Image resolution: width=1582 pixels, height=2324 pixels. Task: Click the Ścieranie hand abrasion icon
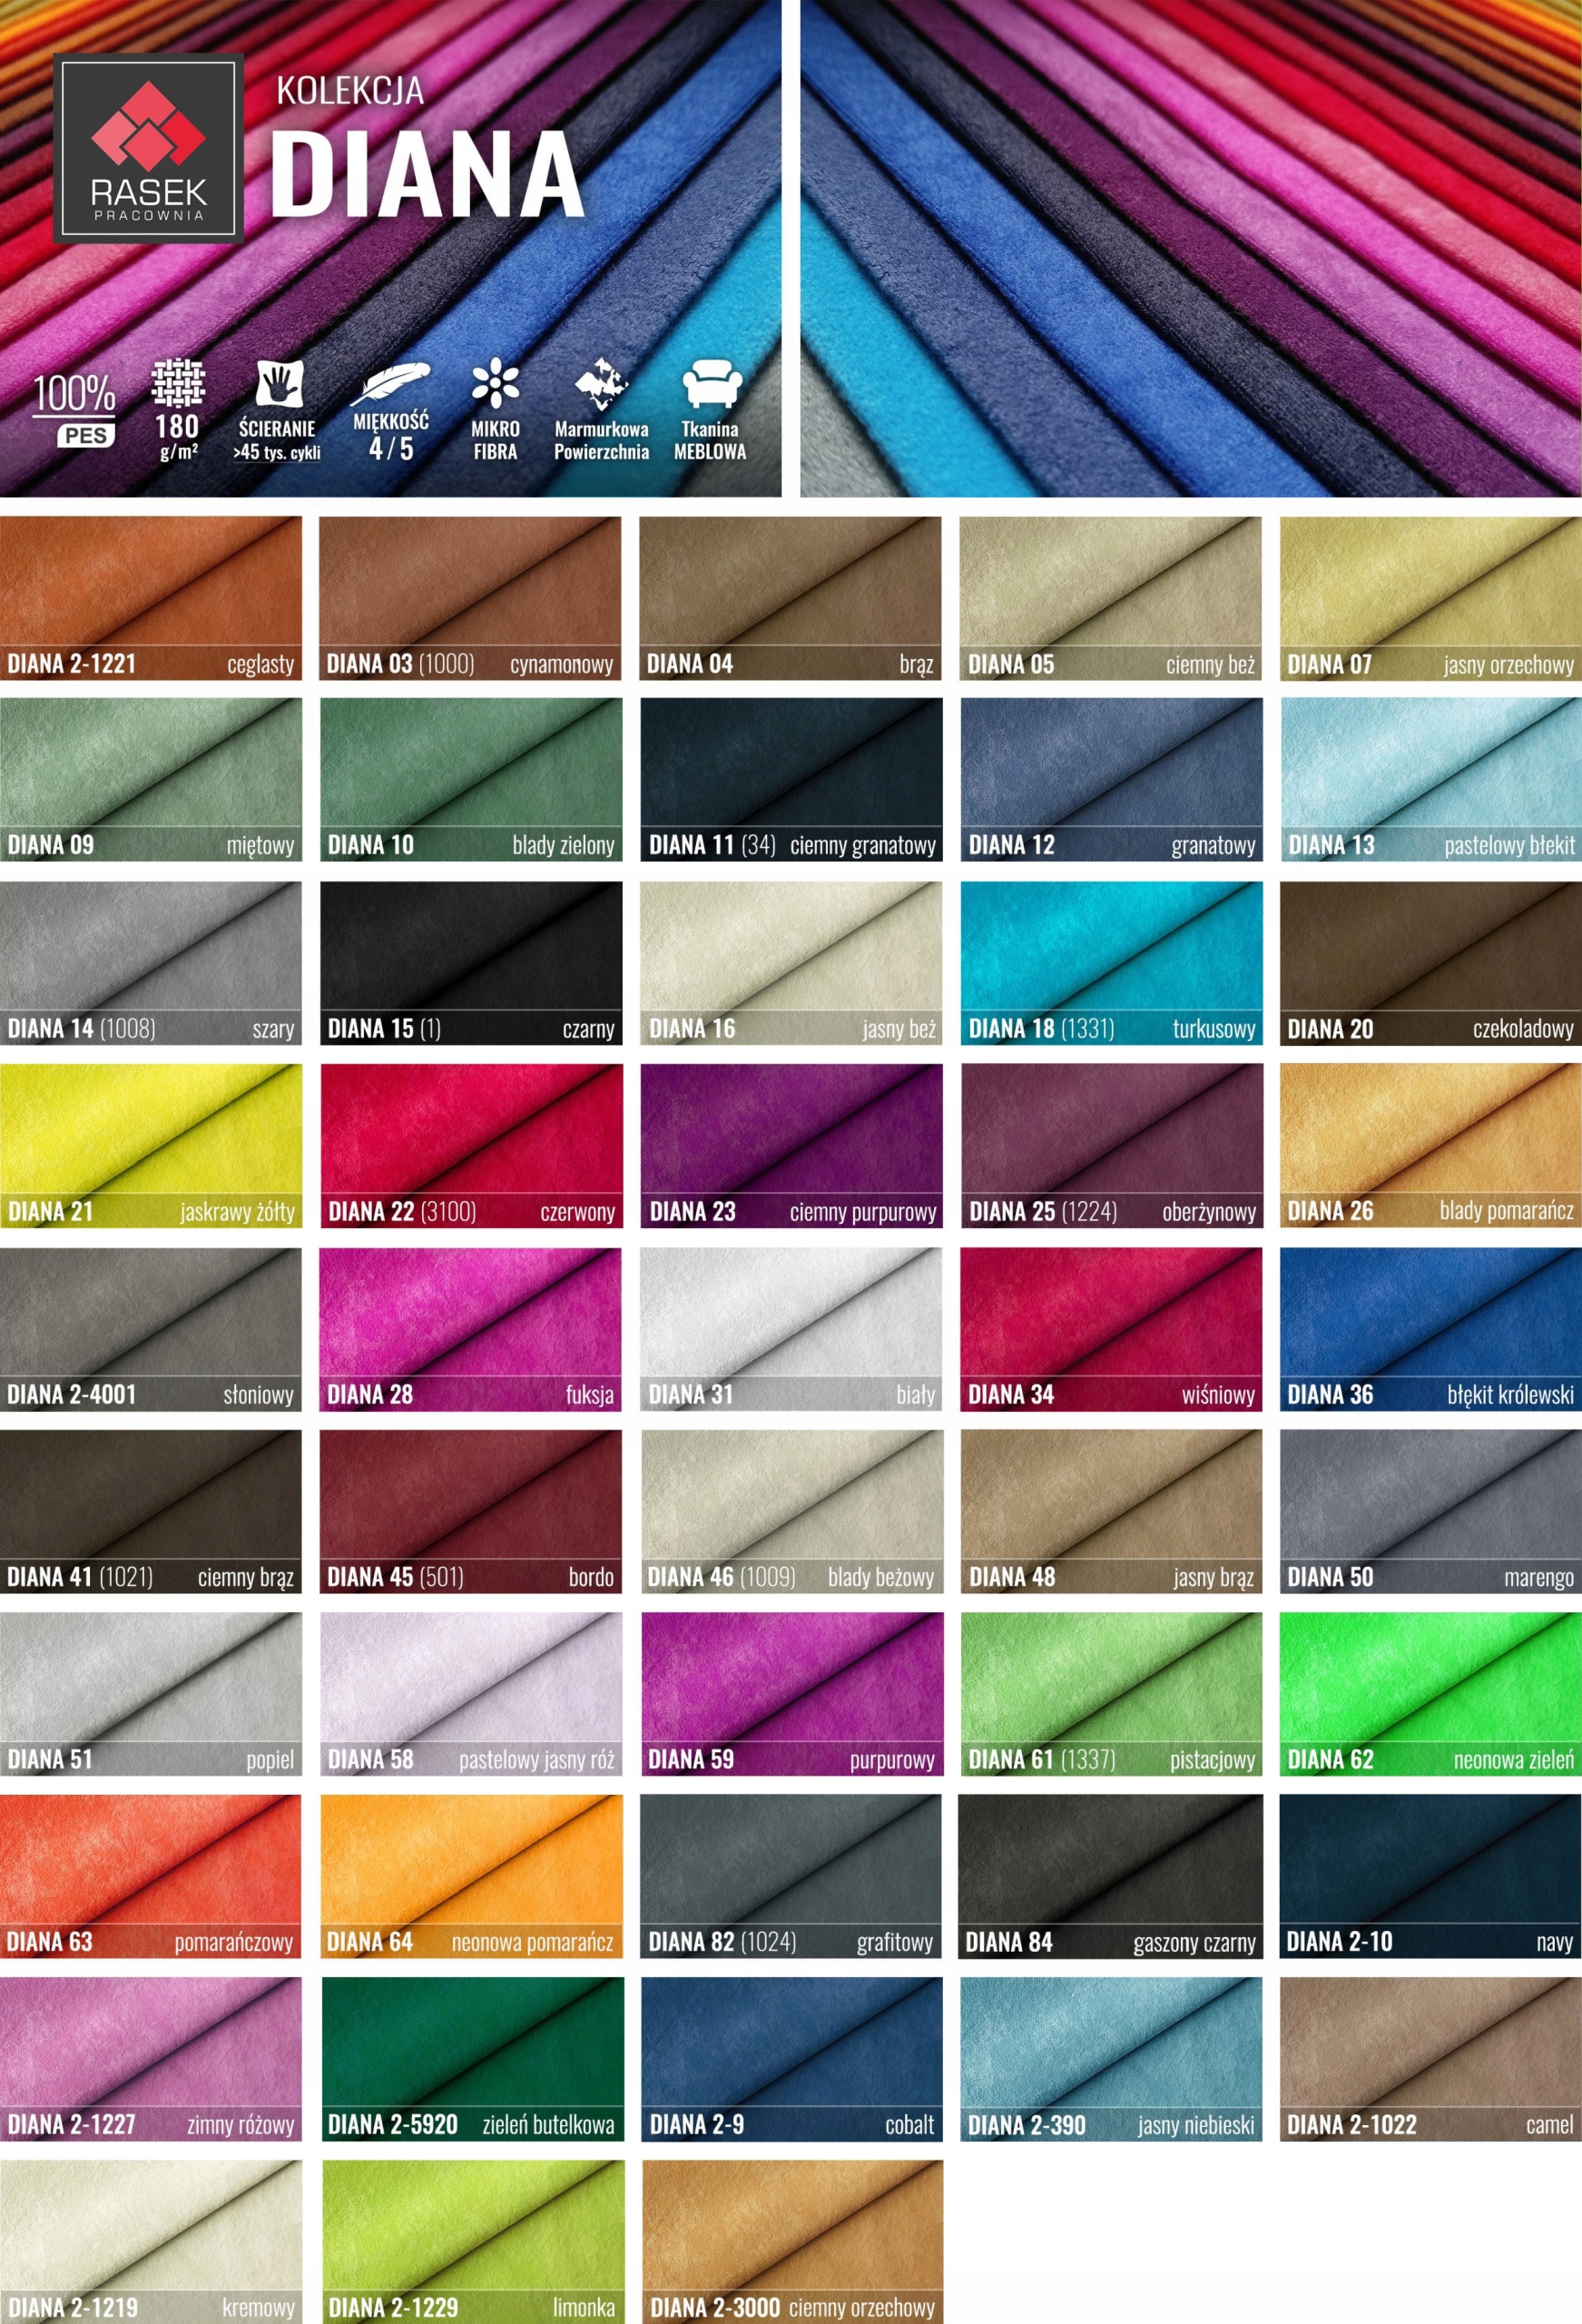[x=277, y=412]
